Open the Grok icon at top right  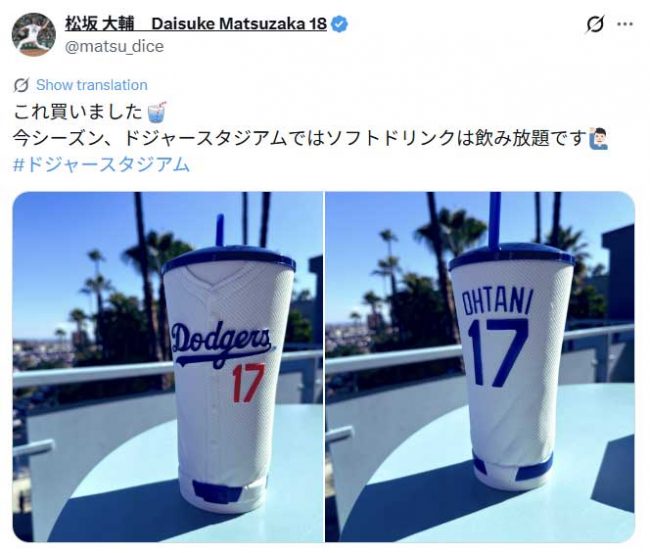click(x=595, y=24)
